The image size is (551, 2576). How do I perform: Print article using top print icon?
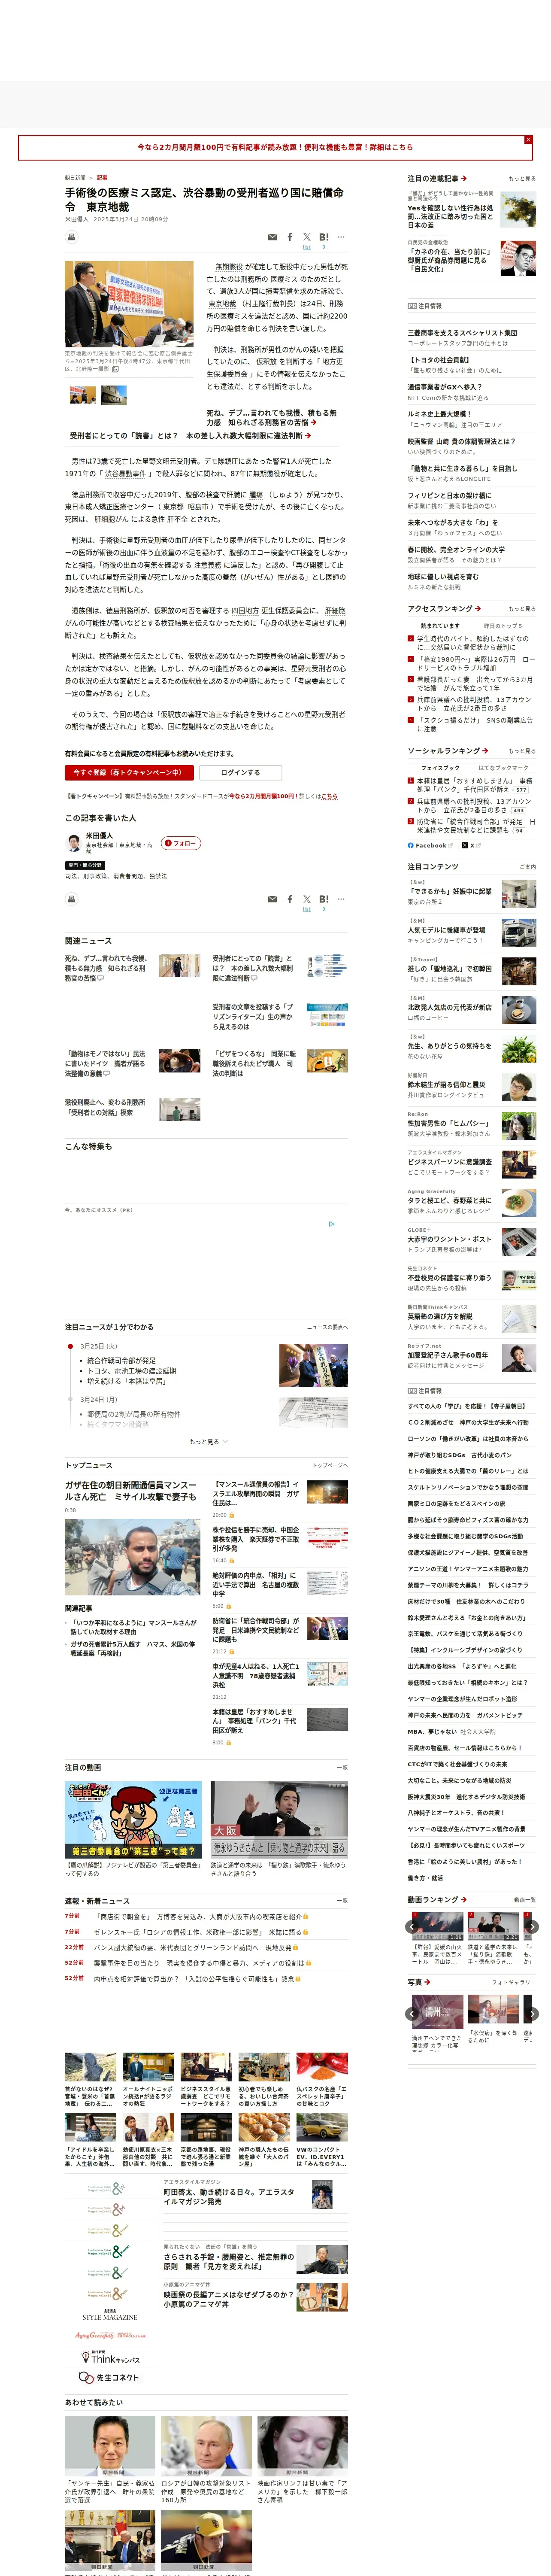pos(72,237)
